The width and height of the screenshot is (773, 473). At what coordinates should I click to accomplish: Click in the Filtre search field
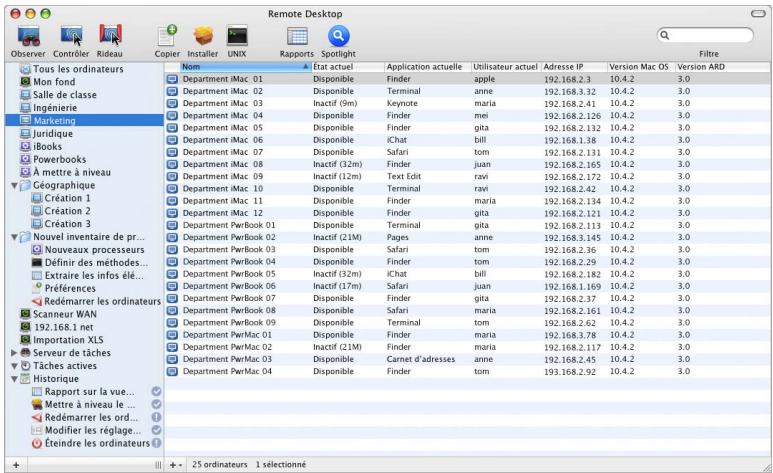pos(705,35)
